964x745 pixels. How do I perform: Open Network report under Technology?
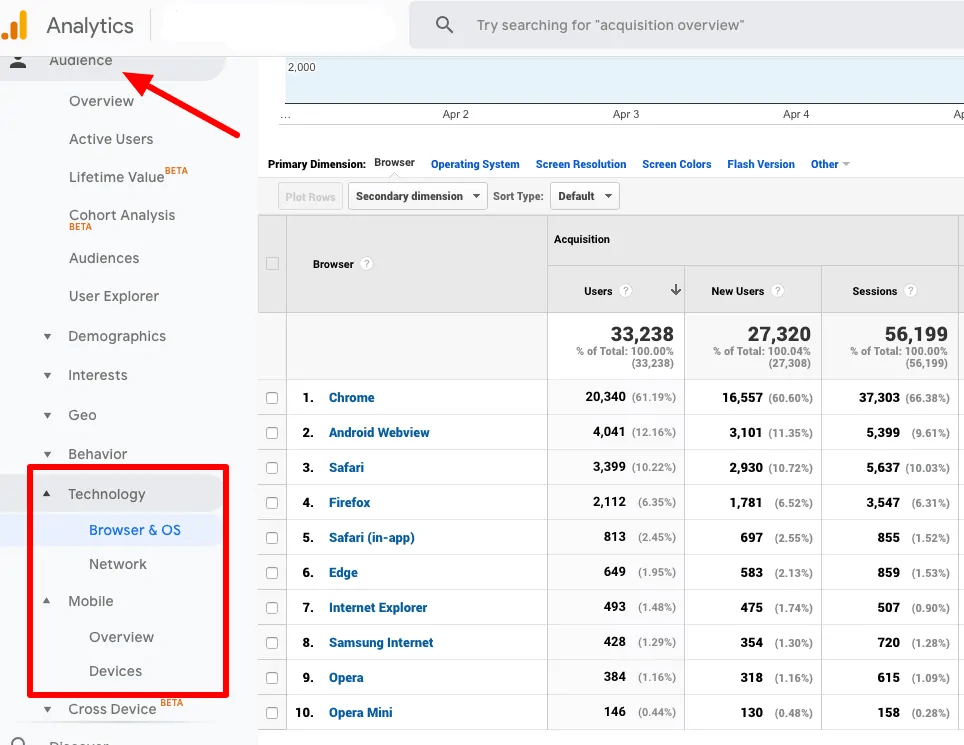click(x=117, y=564)
